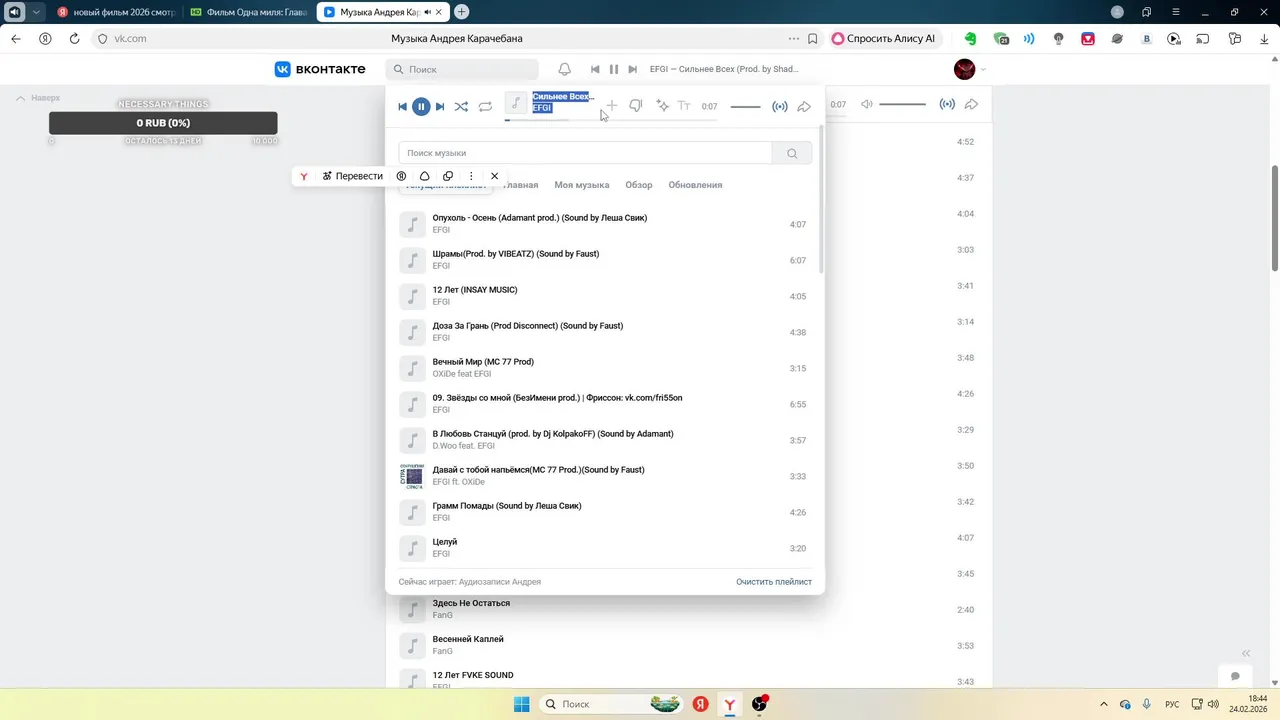Screen dimensions: 1280x720
Task: Switch to the Обзор tab
Action: click(639, 185)
